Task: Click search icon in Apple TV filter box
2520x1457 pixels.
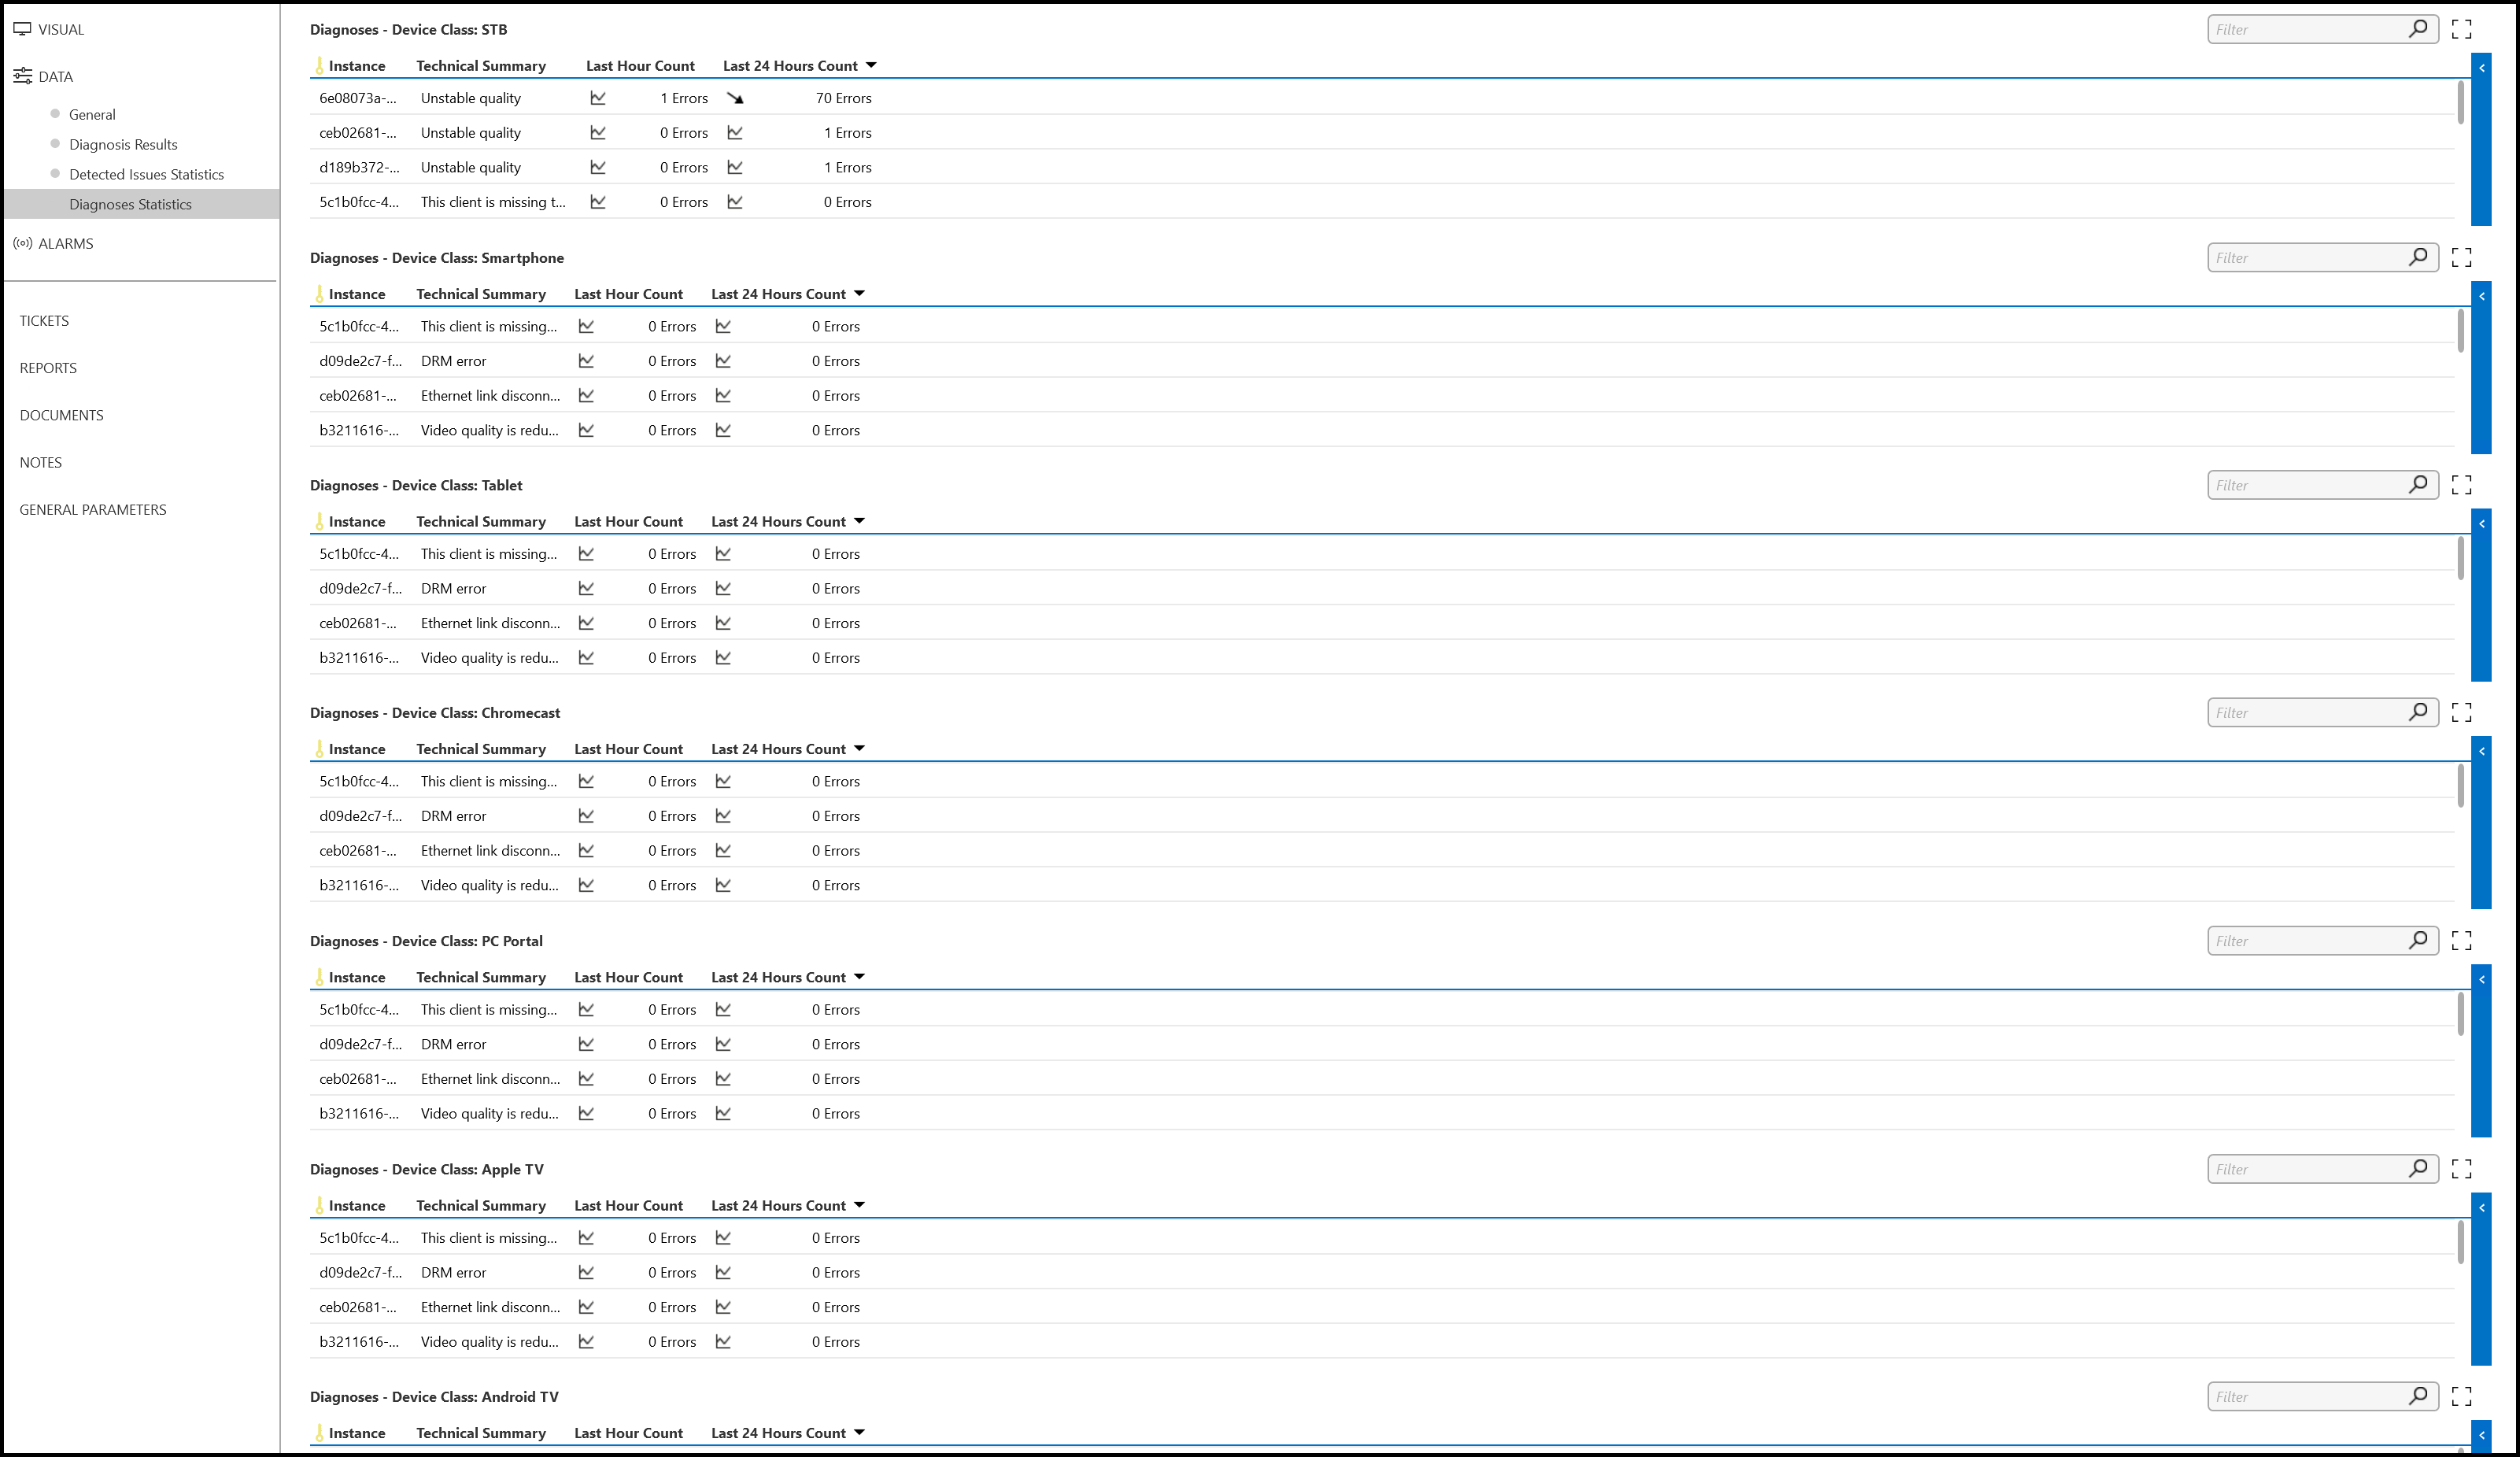Action: coord(2418,1168)
